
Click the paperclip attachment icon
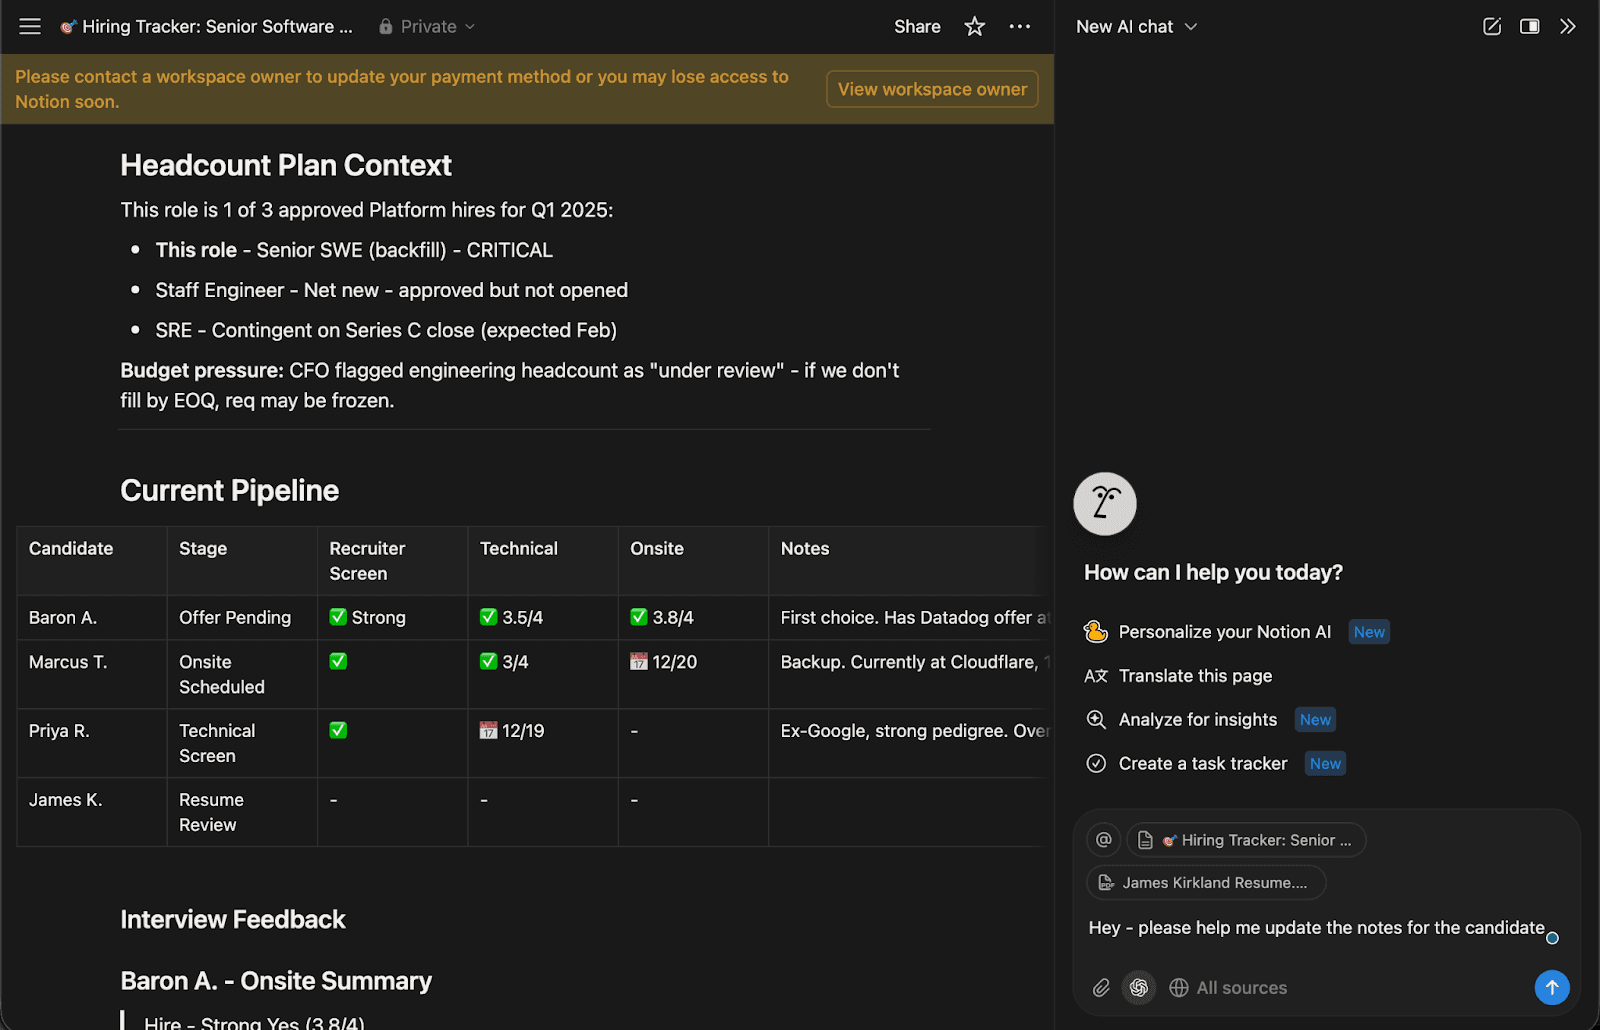click(x=1100, y=987)
